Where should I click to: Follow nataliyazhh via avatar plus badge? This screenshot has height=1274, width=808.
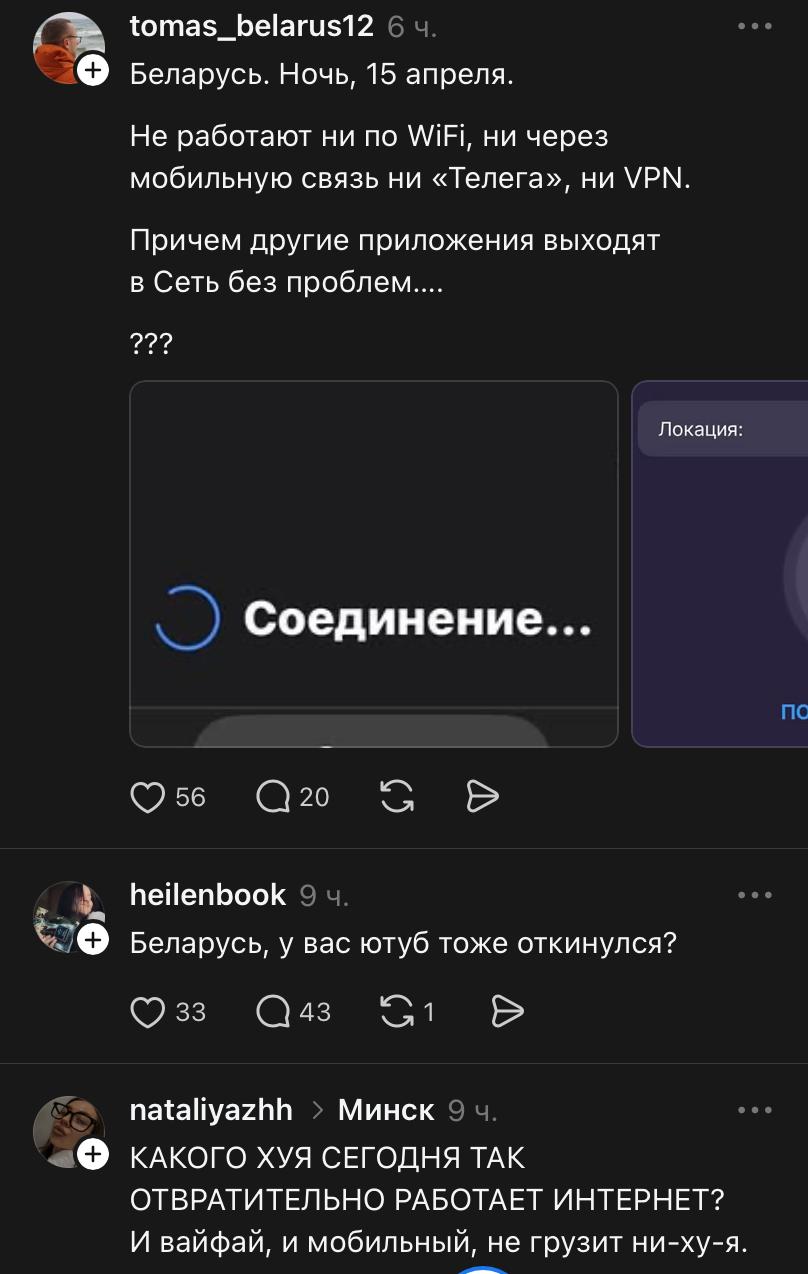pos(93,1155)
